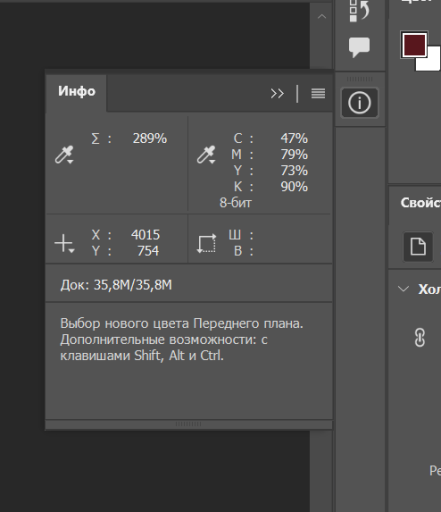The image size is (441, 512).
Task: Click the Y coordinate value 754
Action: click(148, 251)
